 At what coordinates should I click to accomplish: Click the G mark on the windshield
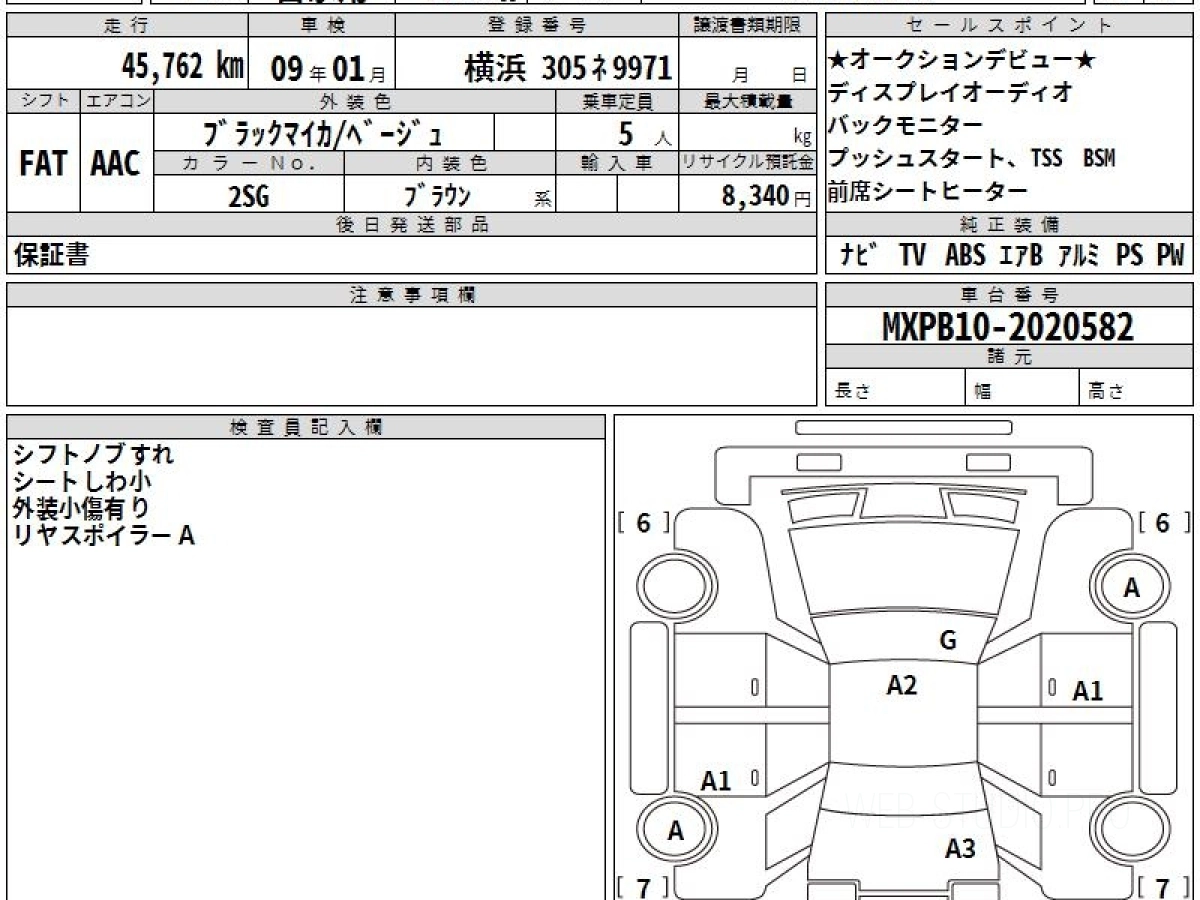948,641
